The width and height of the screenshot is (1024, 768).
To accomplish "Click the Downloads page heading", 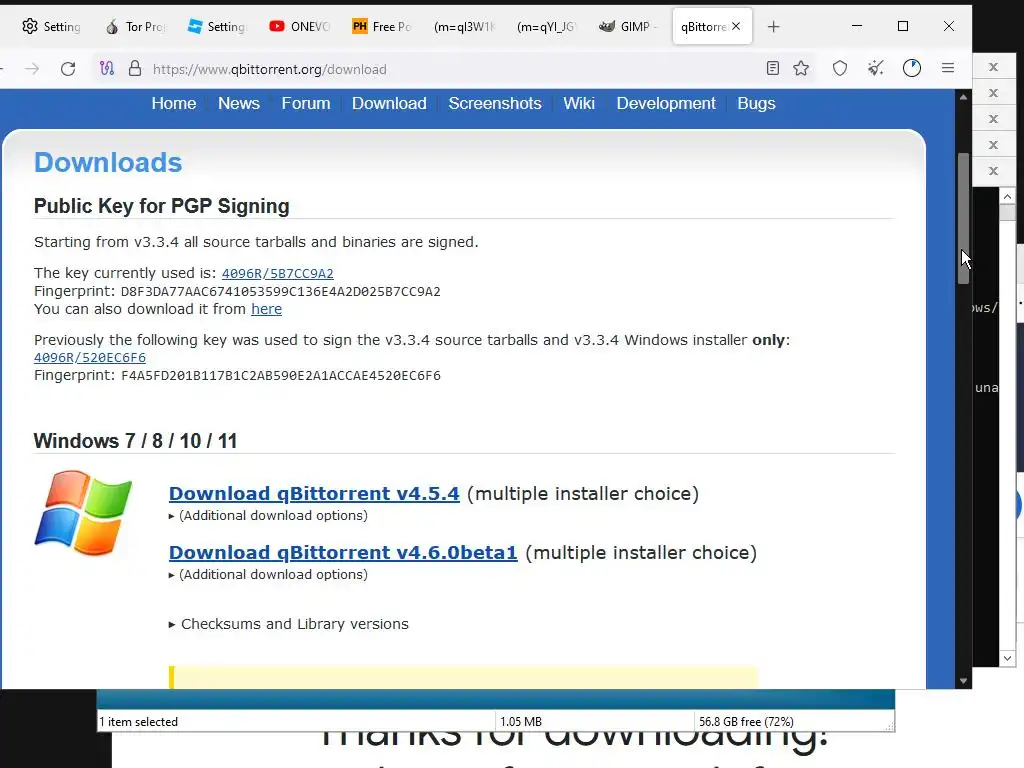I will 108,162.
